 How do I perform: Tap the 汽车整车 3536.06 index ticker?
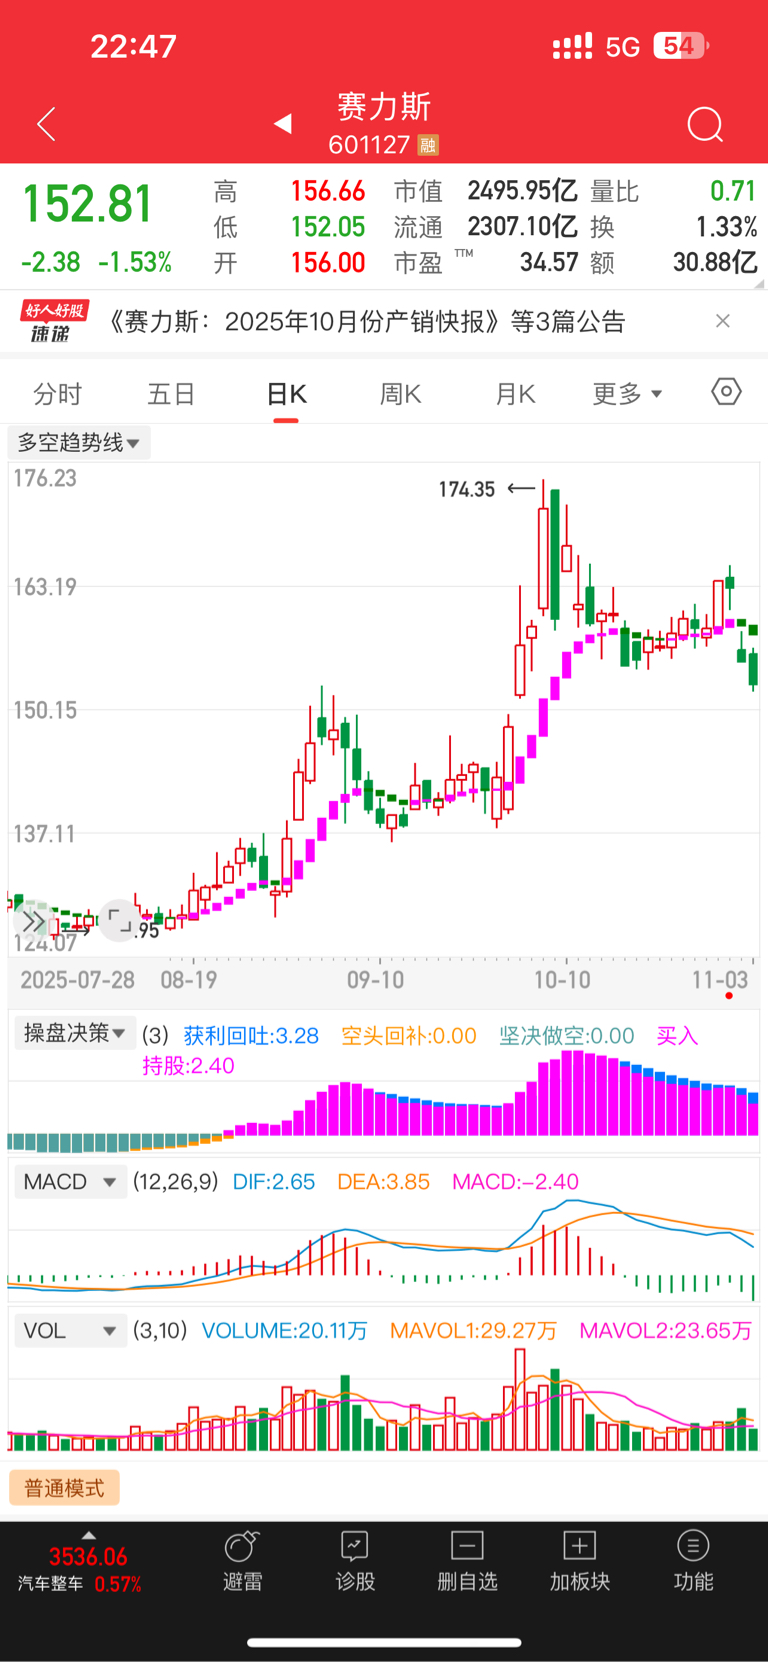click(80, 1570)
